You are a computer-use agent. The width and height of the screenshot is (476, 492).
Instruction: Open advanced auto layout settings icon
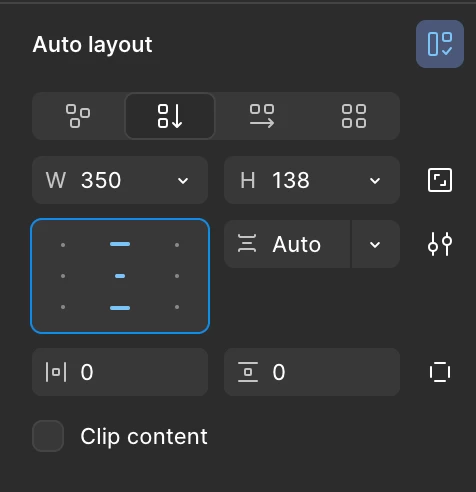(x=440, y=244)
